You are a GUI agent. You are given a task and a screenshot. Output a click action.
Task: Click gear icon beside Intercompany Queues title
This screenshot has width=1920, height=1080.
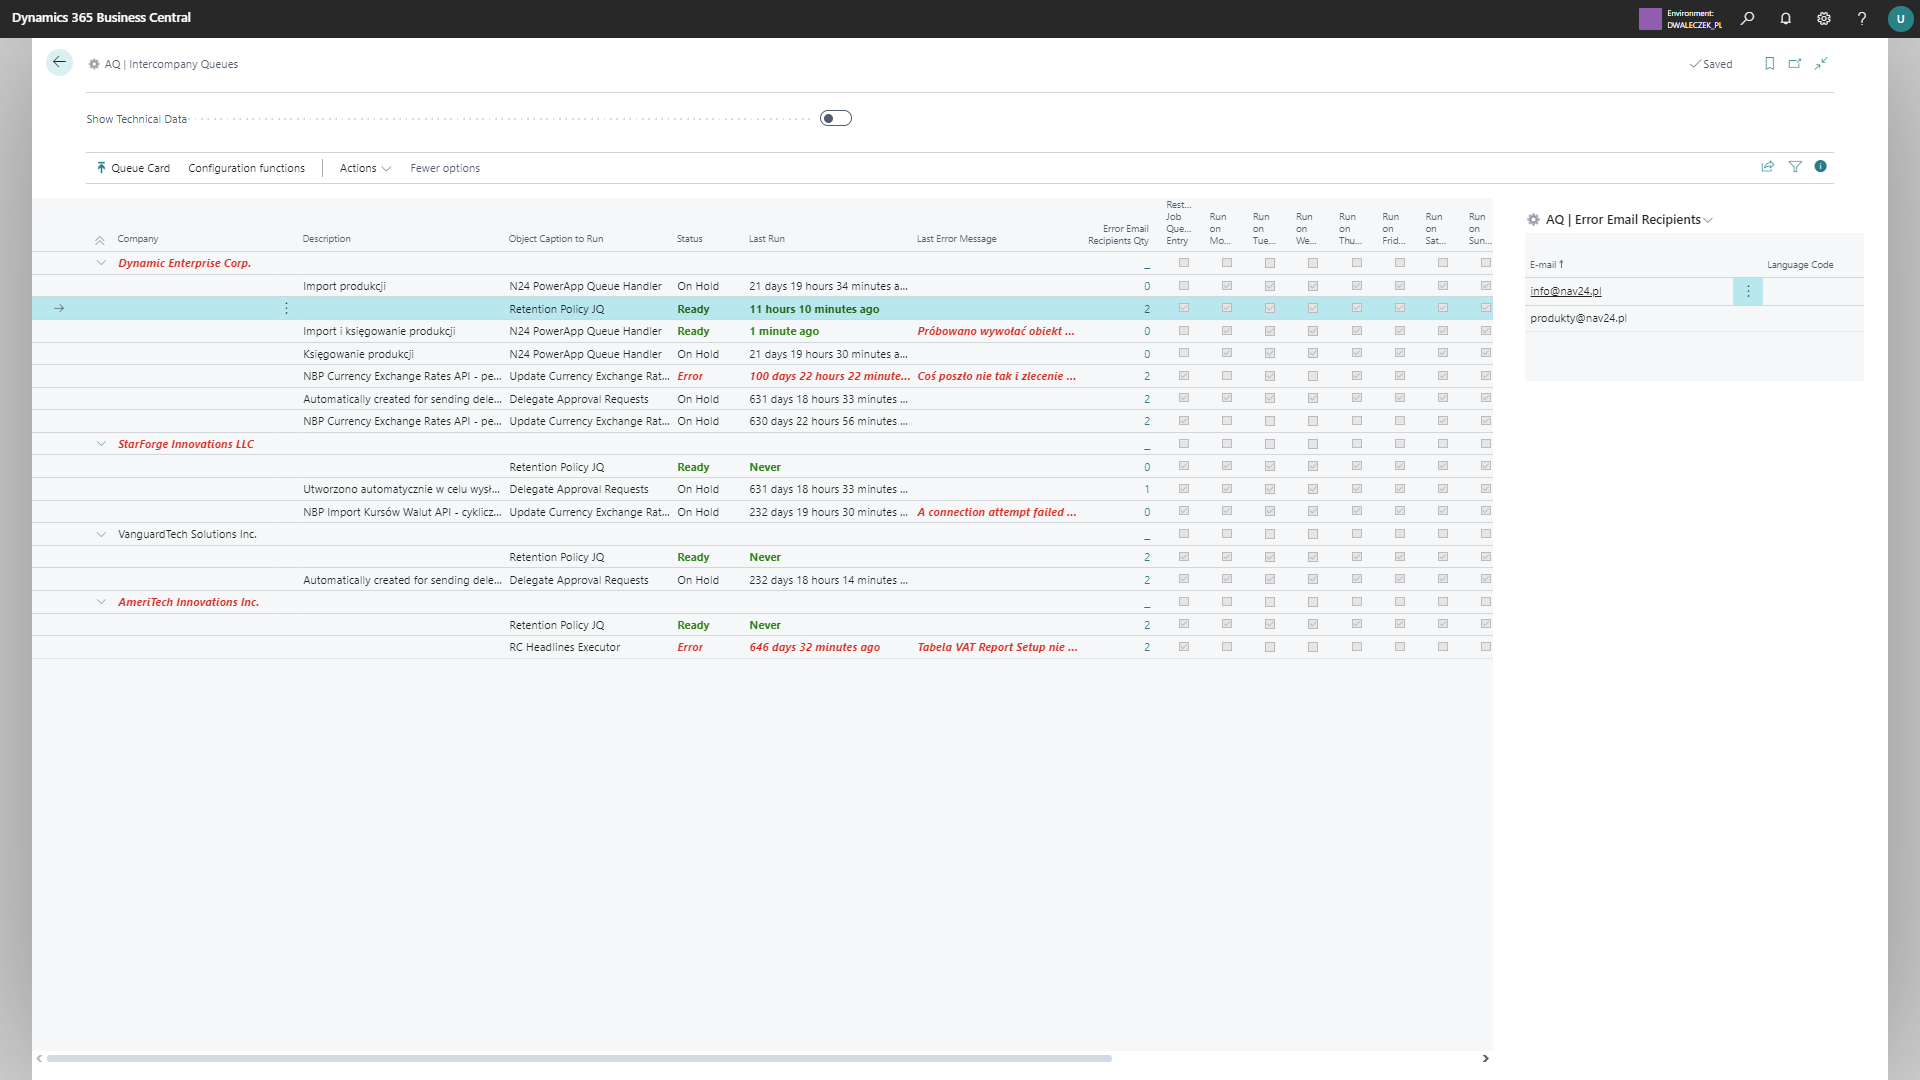tap(94, 64)
